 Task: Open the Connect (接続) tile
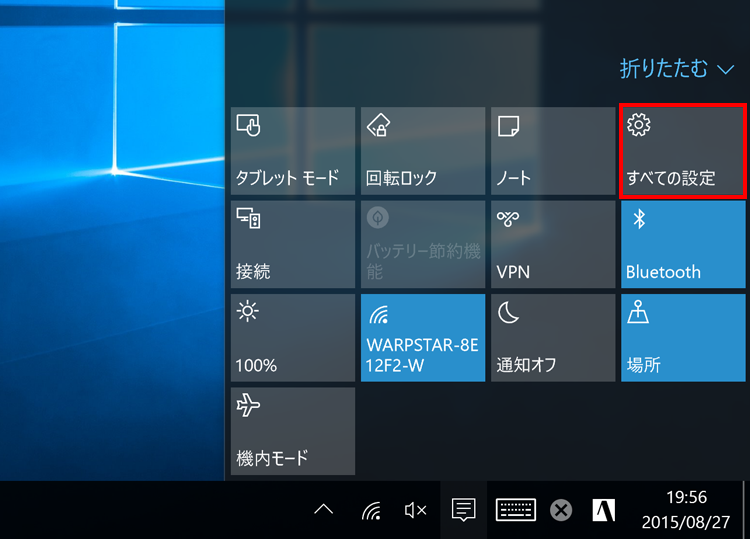pos(293,244)
